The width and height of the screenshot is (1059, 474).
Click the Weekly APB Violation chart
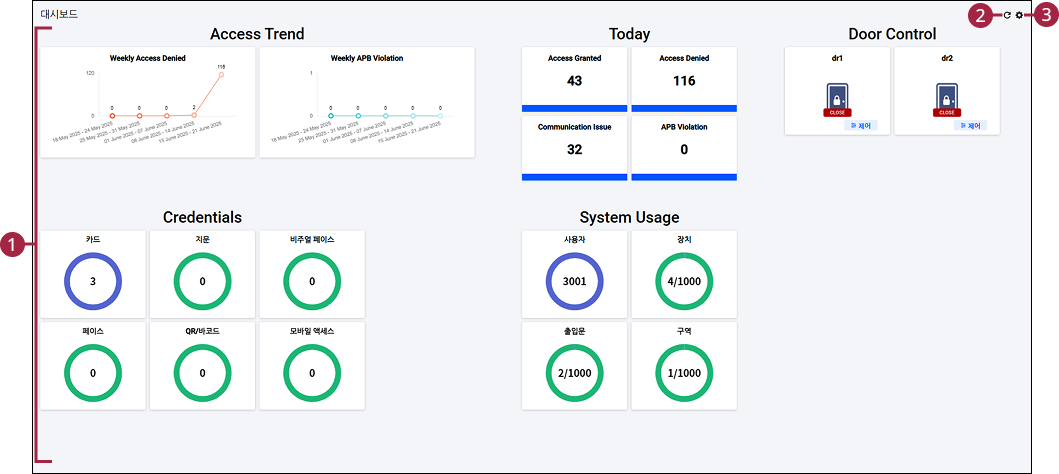(x=366, y=102)
